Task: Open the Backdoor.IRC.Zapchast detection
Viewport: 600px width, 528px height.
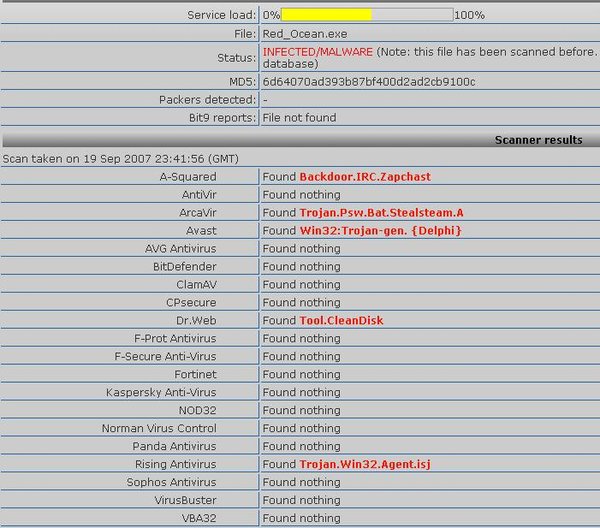Action: click(364, 177)
